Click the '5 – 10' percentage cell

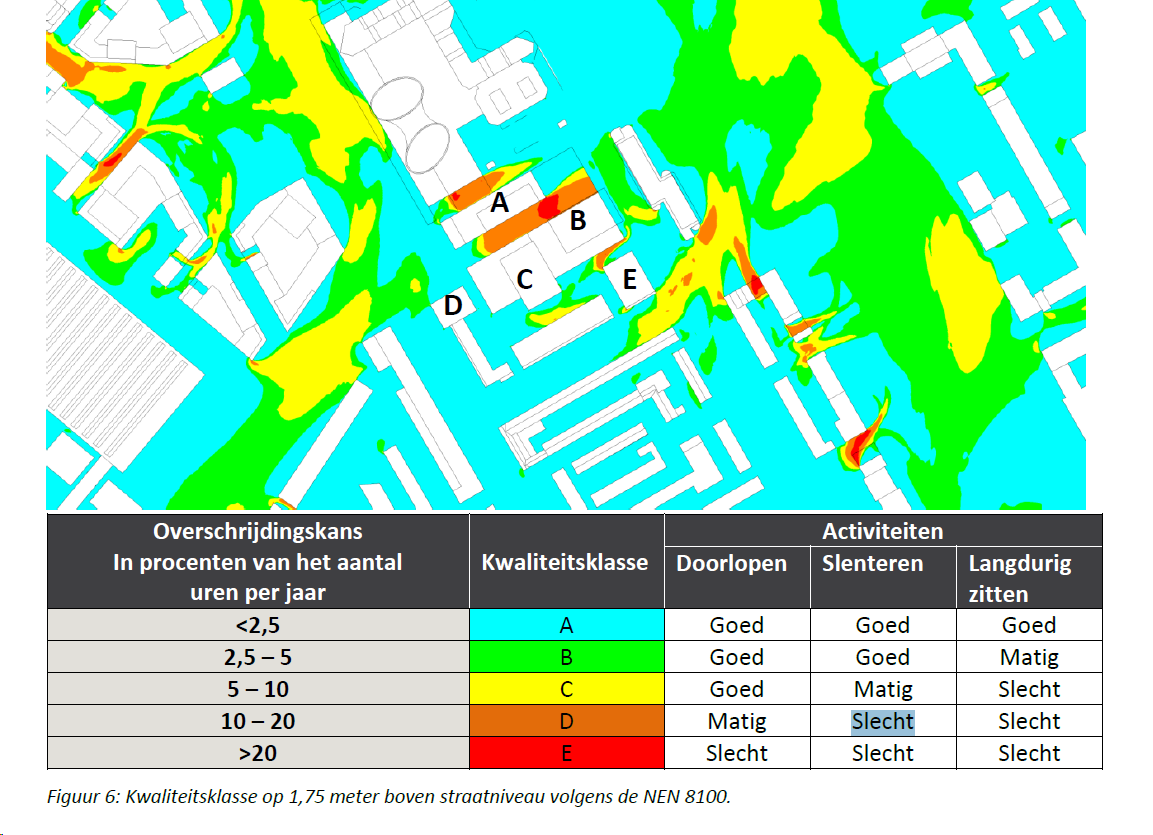point(258,689)
